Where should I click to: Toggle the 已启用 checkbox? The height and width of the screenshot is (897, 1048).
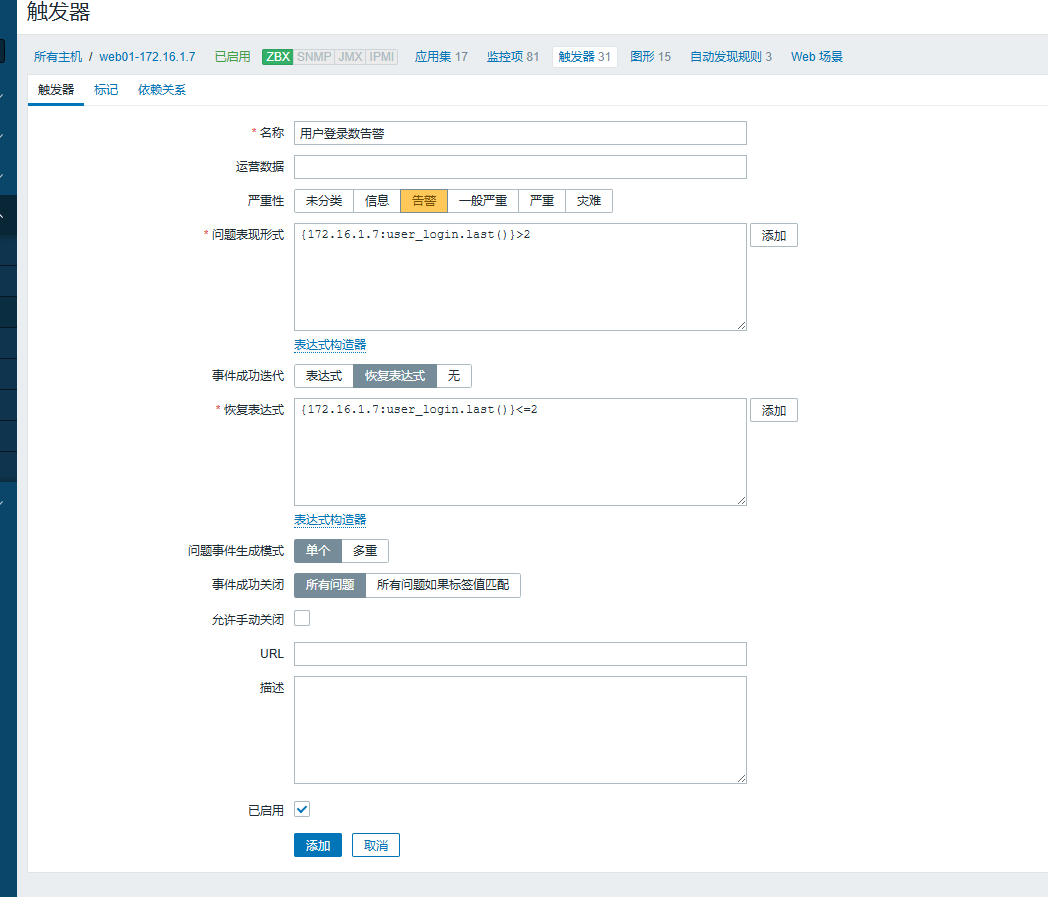coord(302,809)
